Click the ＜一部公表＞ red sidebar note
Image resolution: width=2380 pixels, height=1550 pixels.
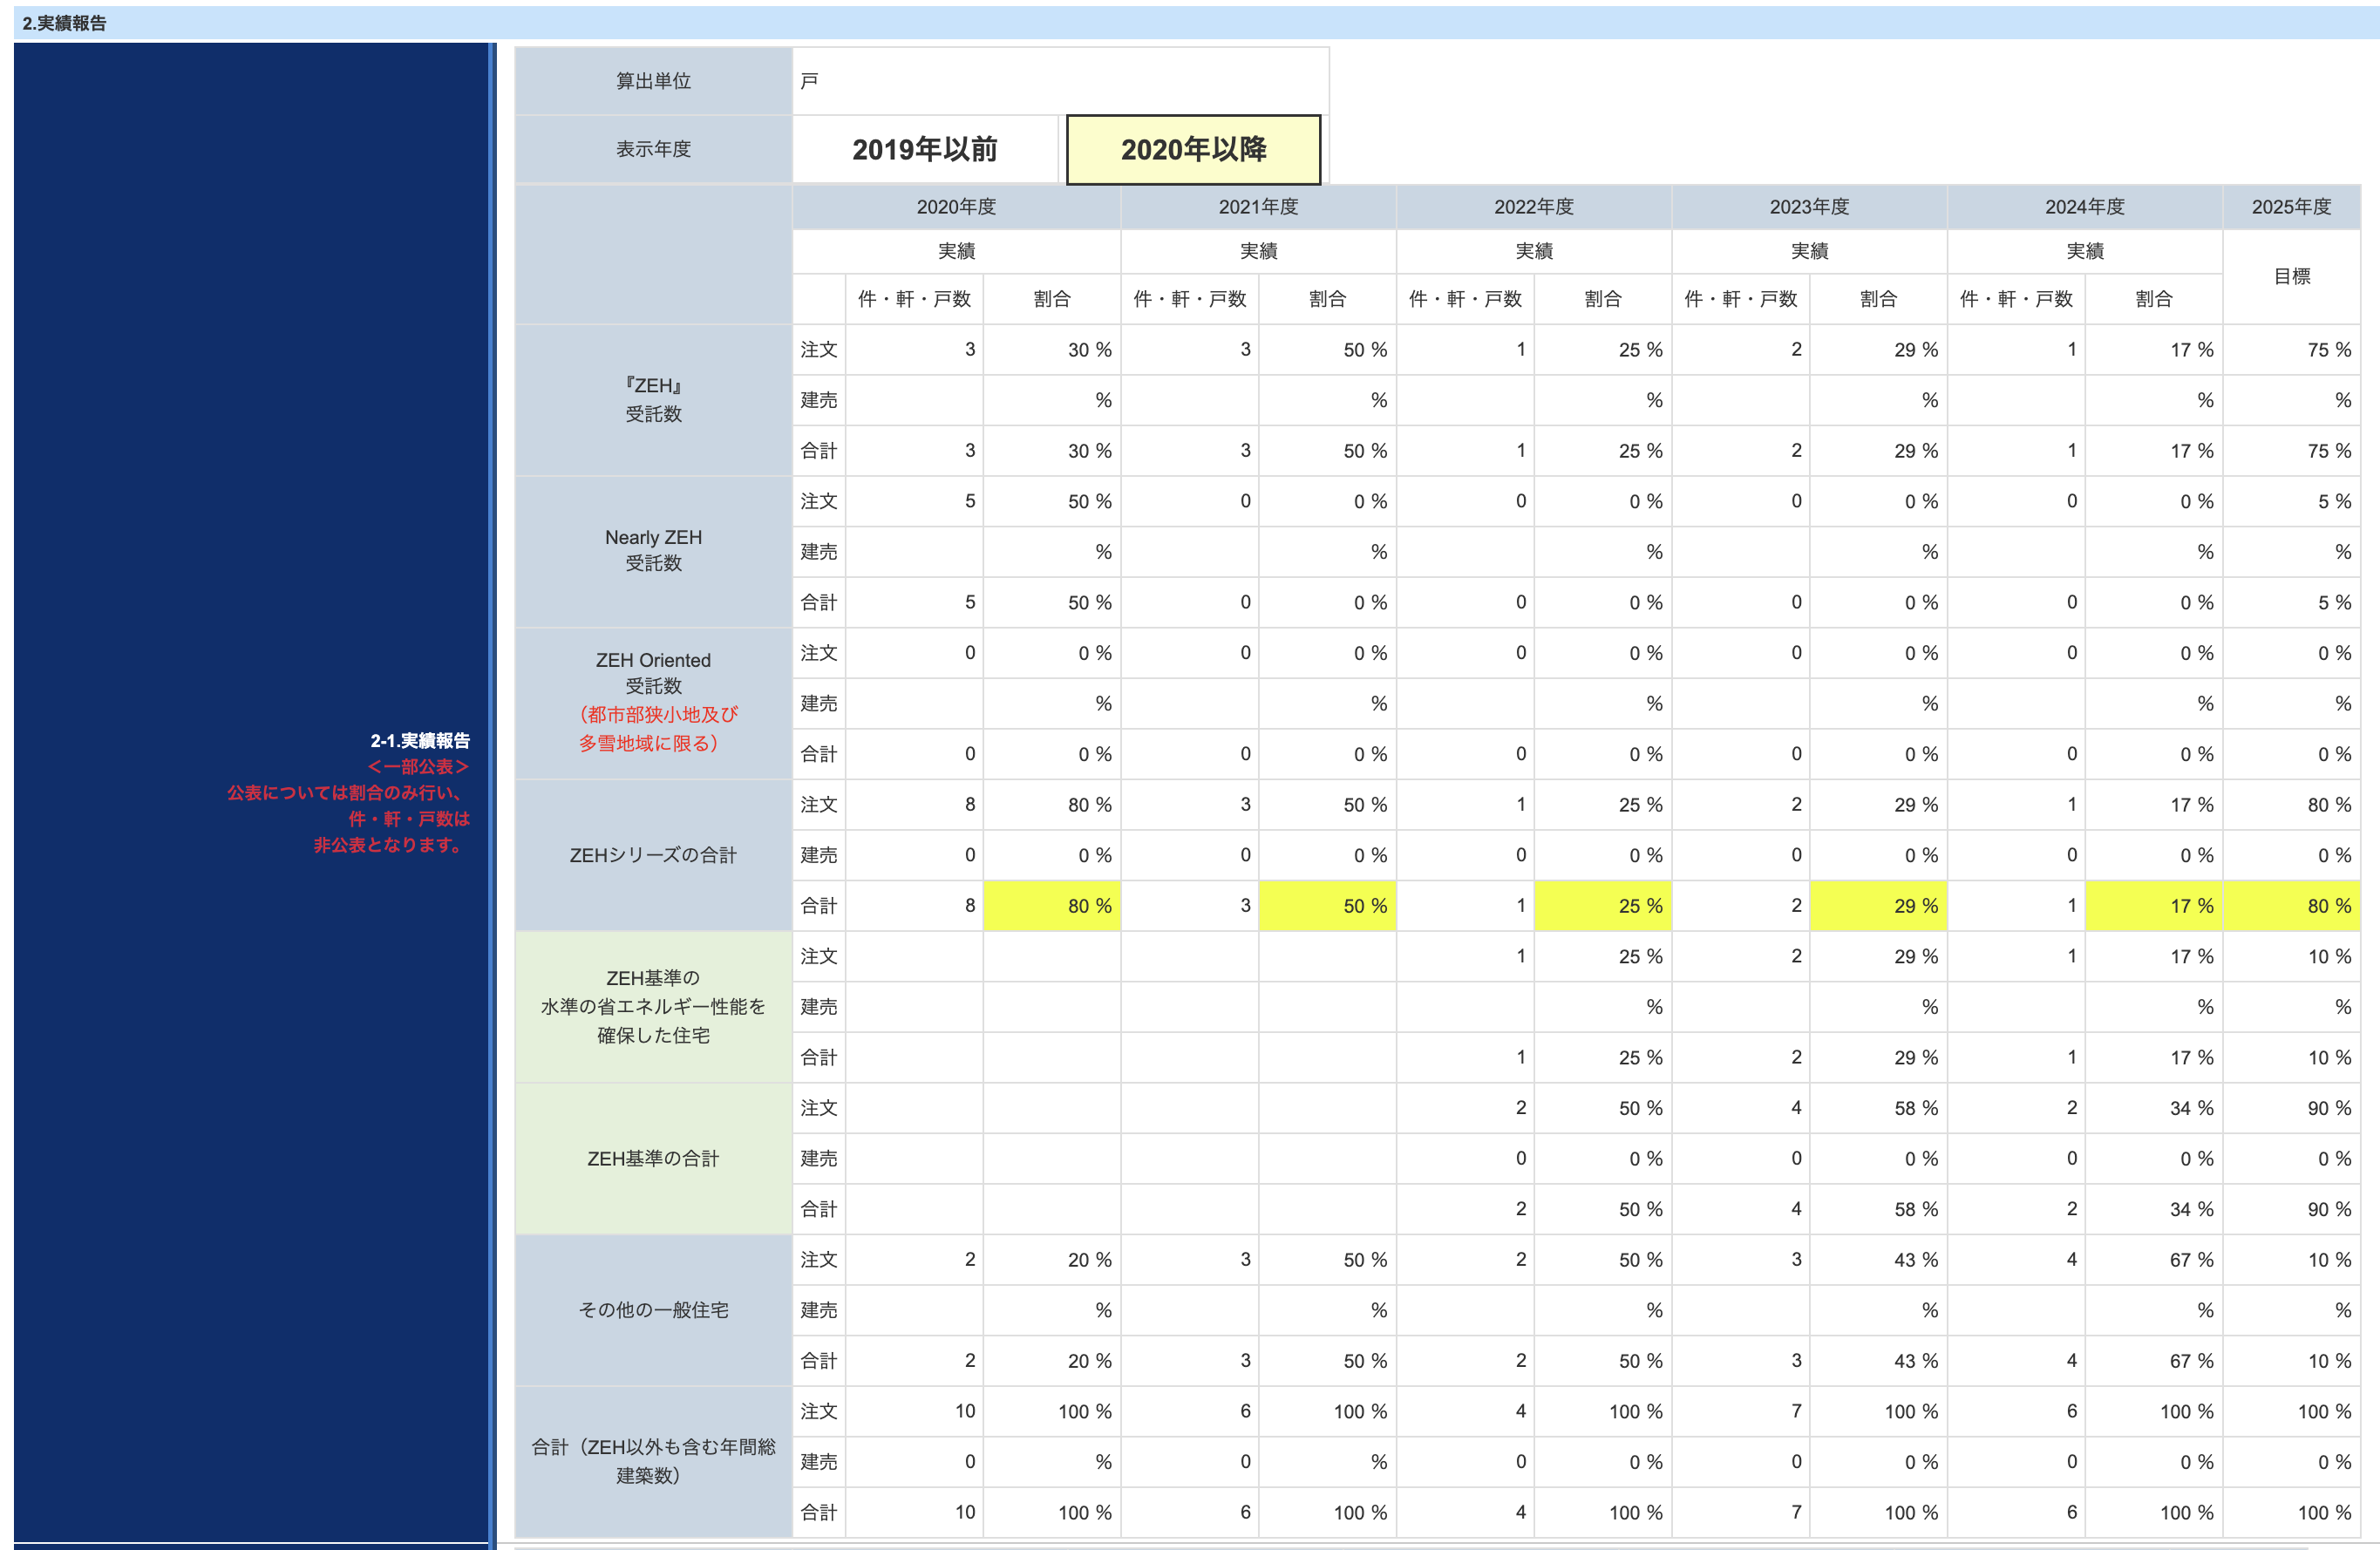[418, 766]
